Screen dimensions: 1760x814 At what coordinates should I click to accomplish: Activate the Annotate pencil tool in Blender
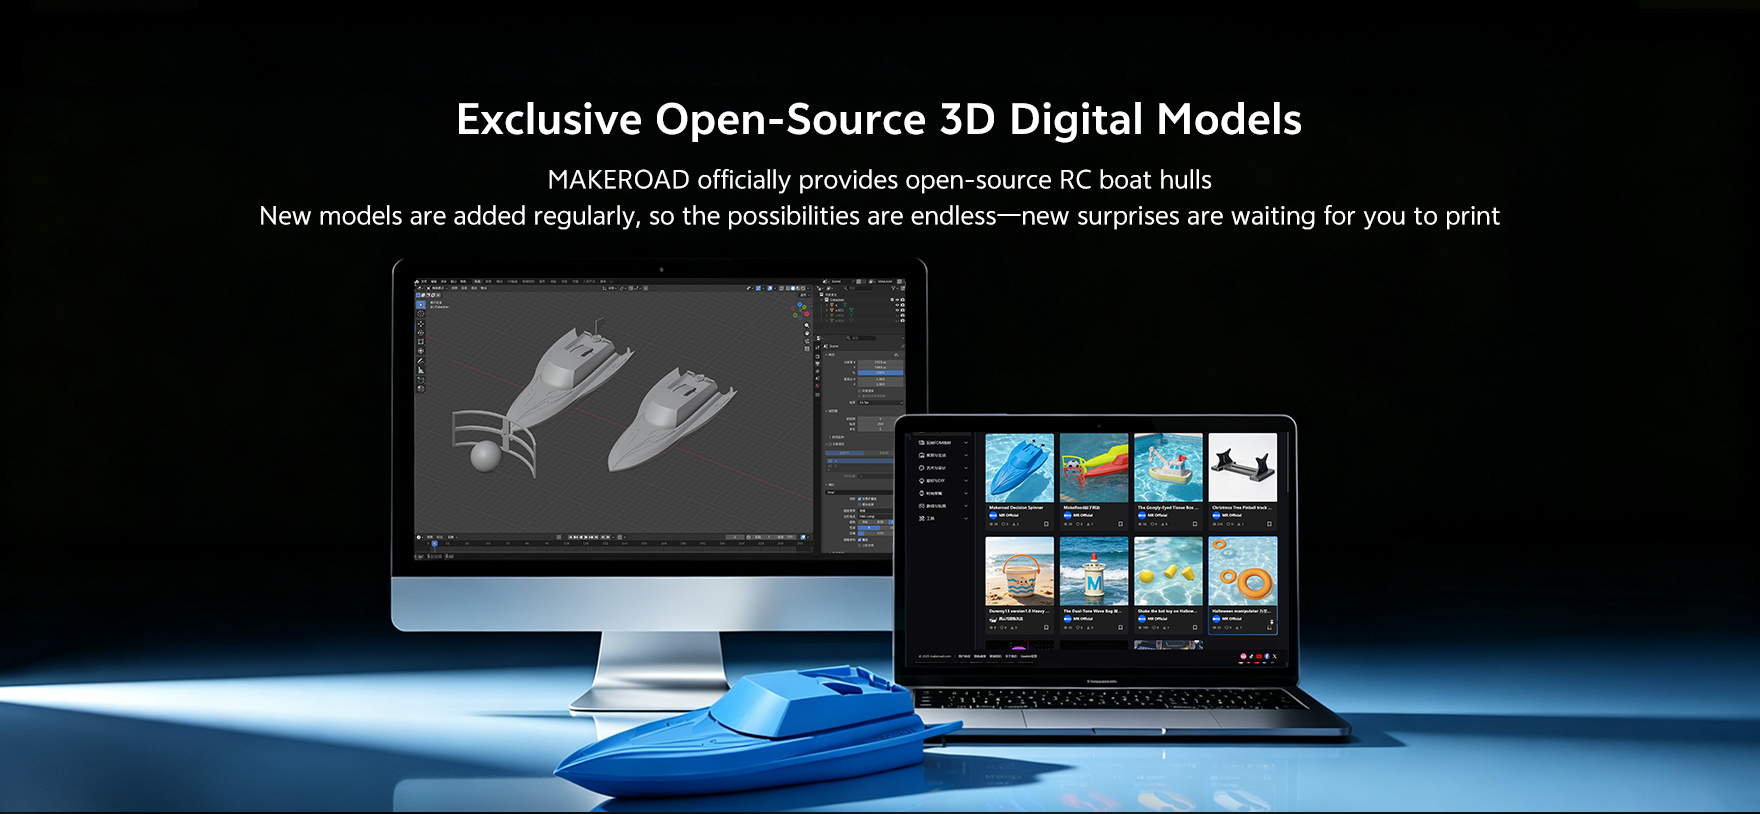[421, 361]
